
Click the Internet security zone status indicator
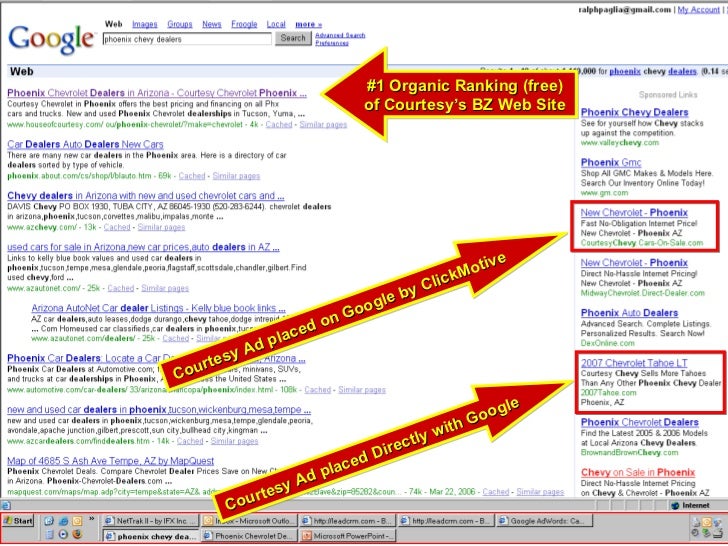point(690,506)
